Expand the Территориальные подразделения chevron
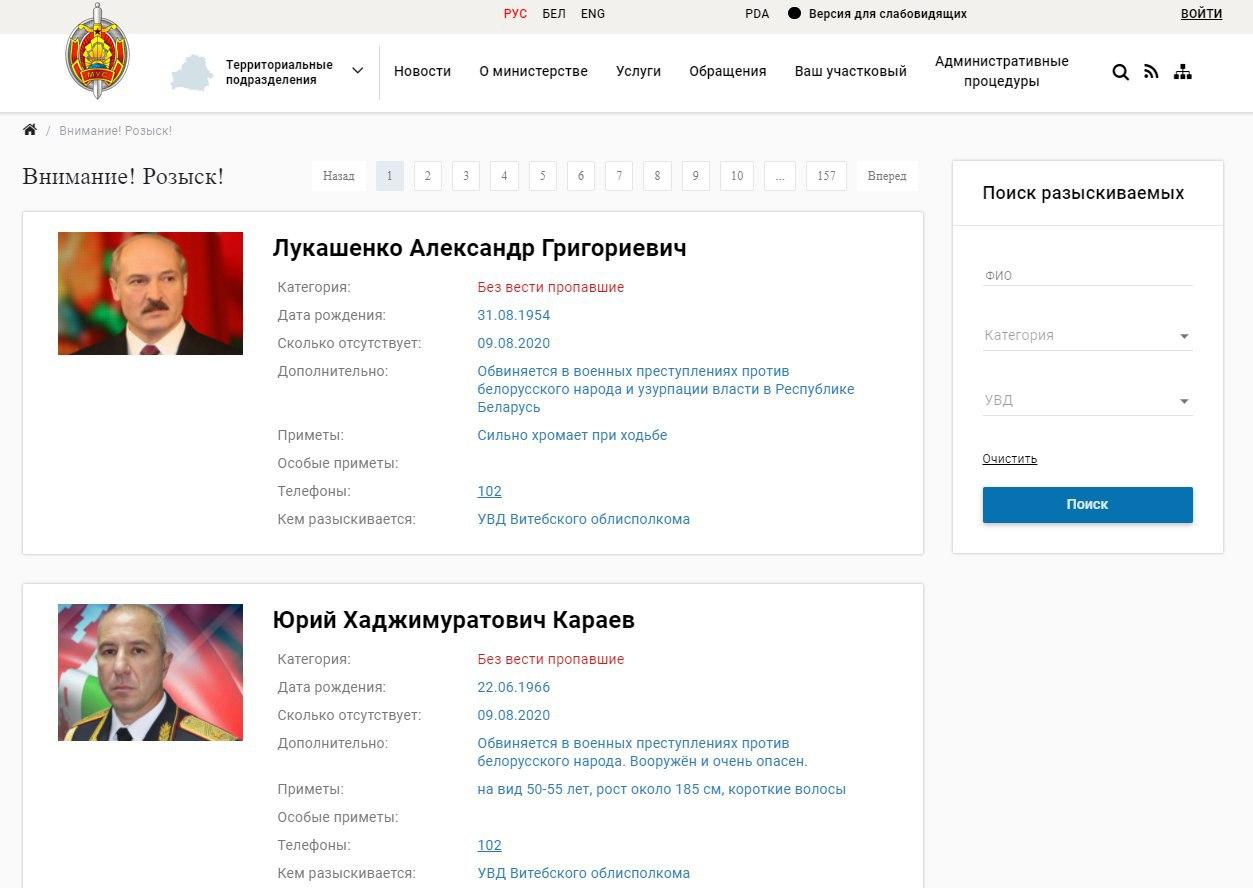Viewport: 1253px width, 888px height. coord(357,71)
